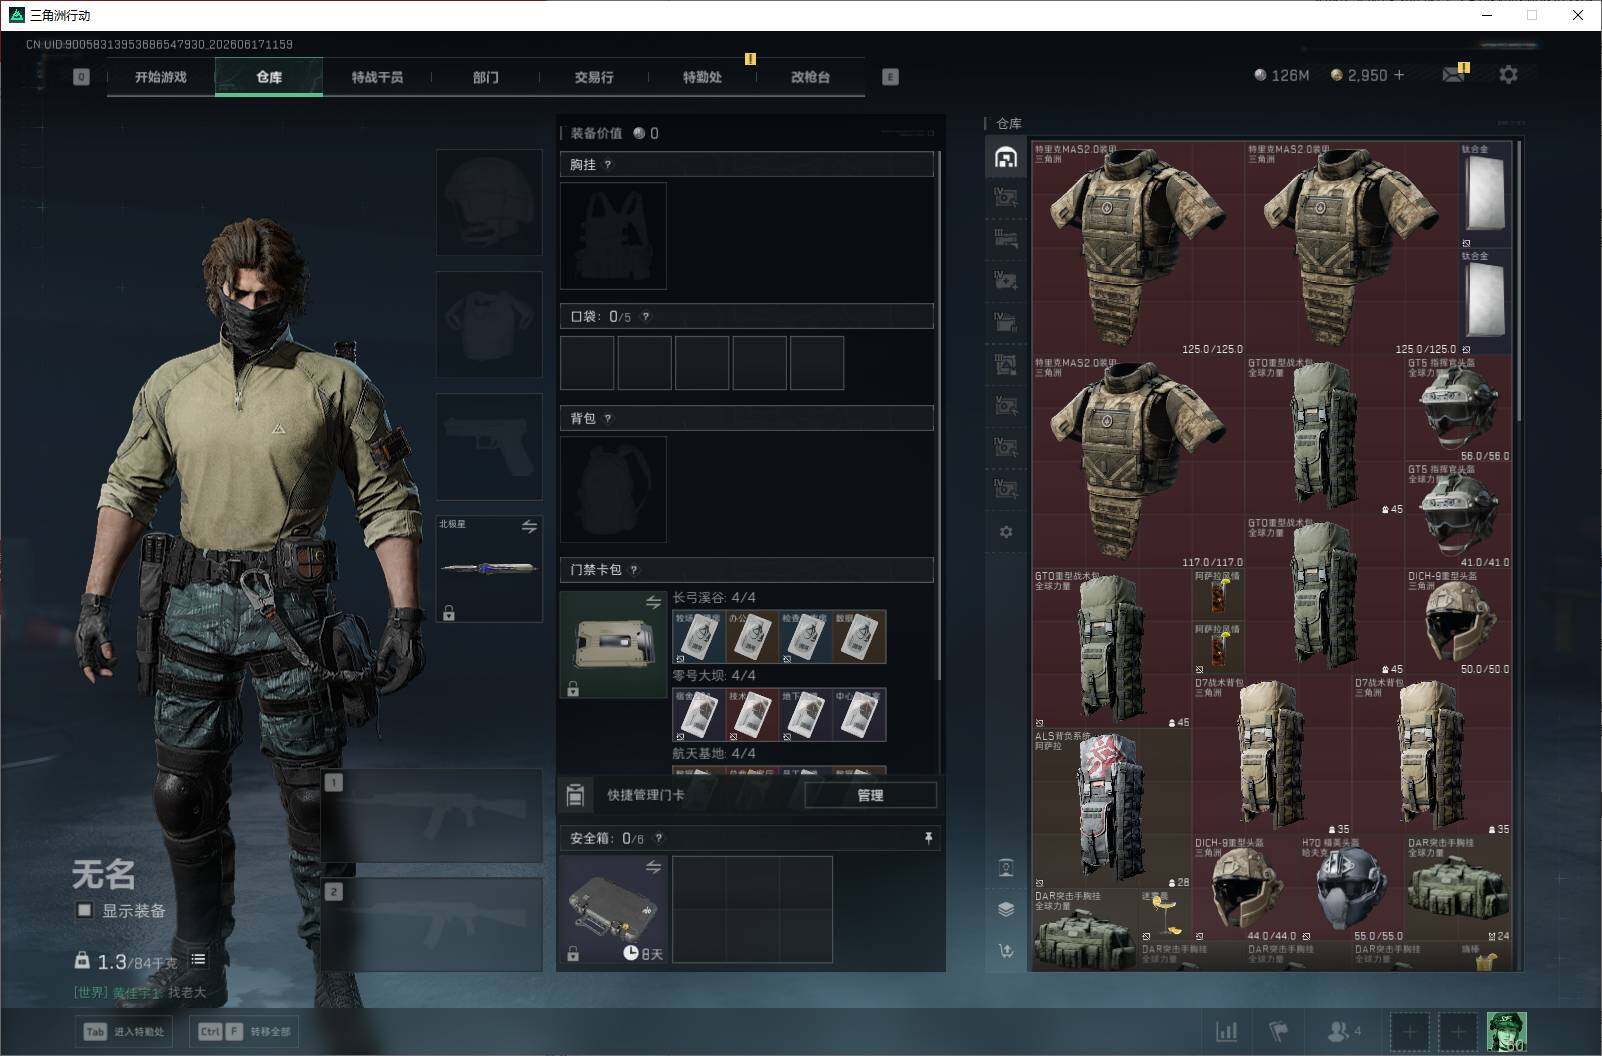The height and width of the screenshot is (1056, 1602).
Task: Select the empty chest rig slot
Action: (x=613, y=236)
